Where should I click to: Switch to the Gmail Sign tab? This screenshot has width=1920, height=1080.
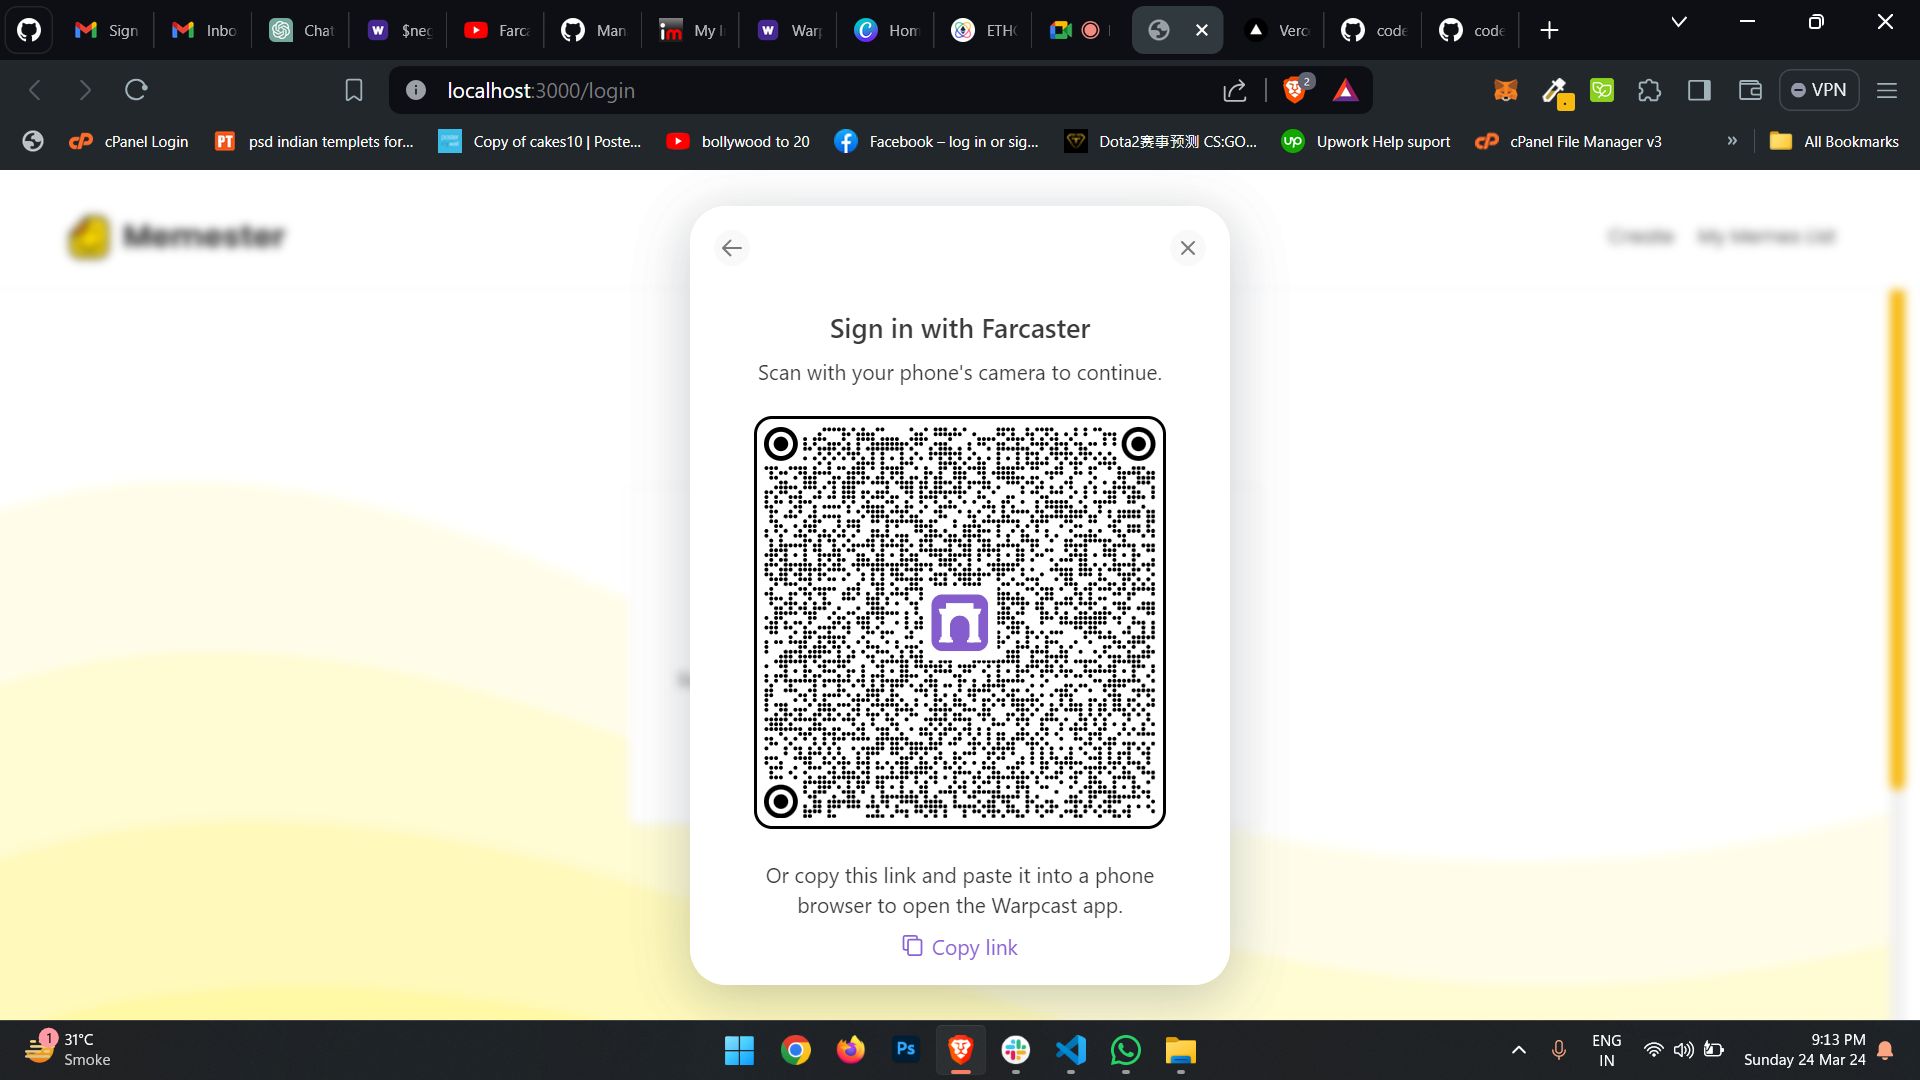point(106,30)
